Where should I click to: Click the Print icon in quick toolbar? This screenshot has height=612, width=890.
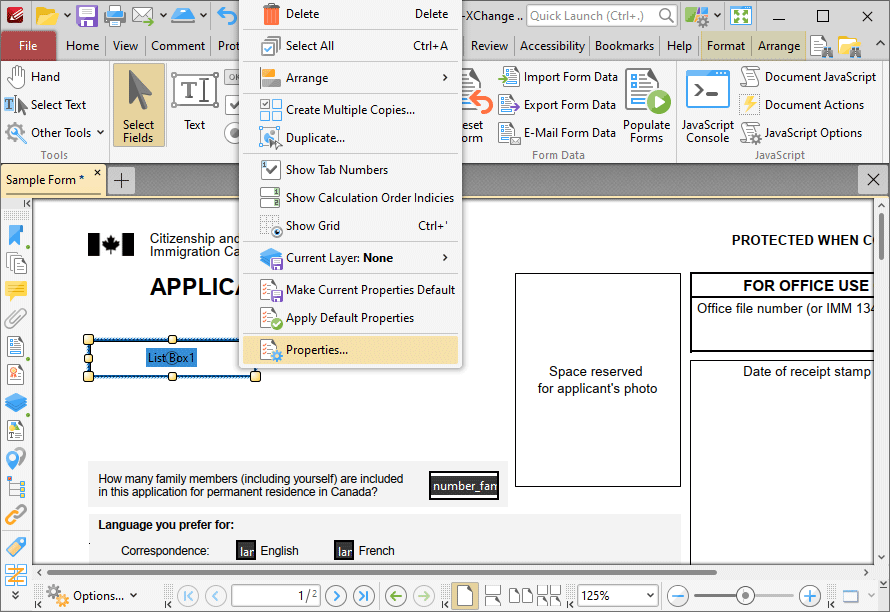tap(115, 16)
